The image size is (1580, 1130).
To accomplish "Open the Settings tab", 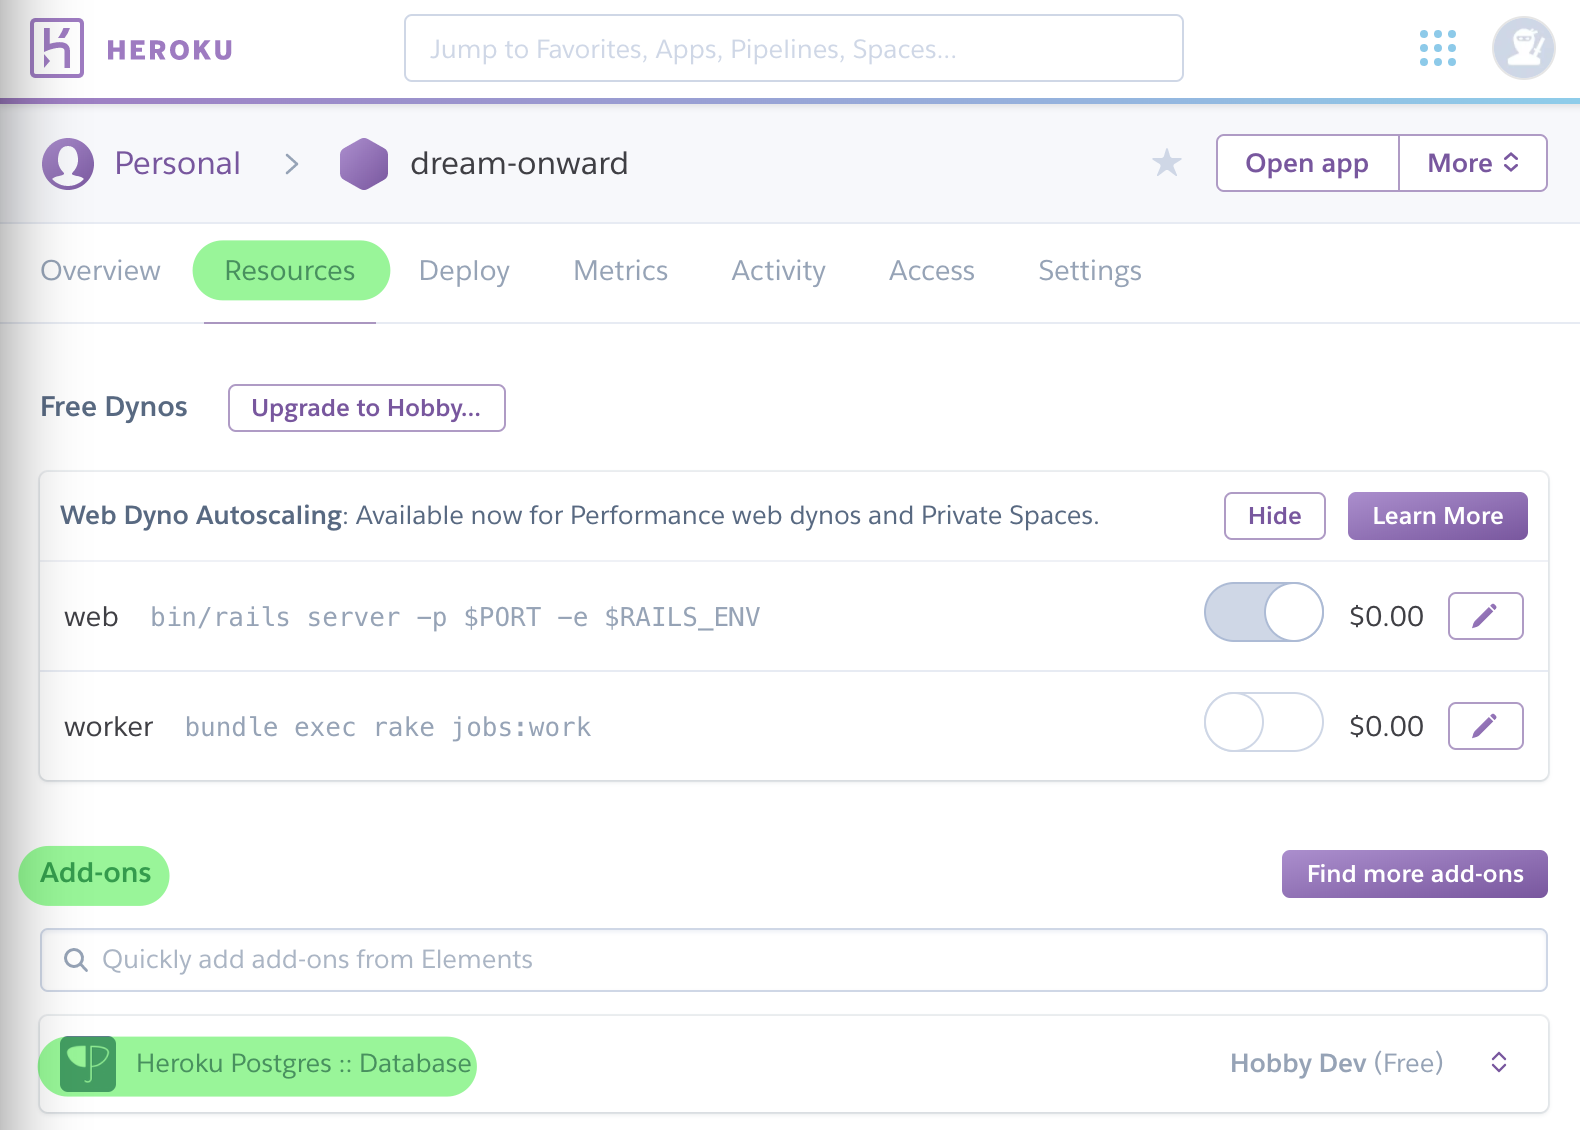I will click(1090, 271).
